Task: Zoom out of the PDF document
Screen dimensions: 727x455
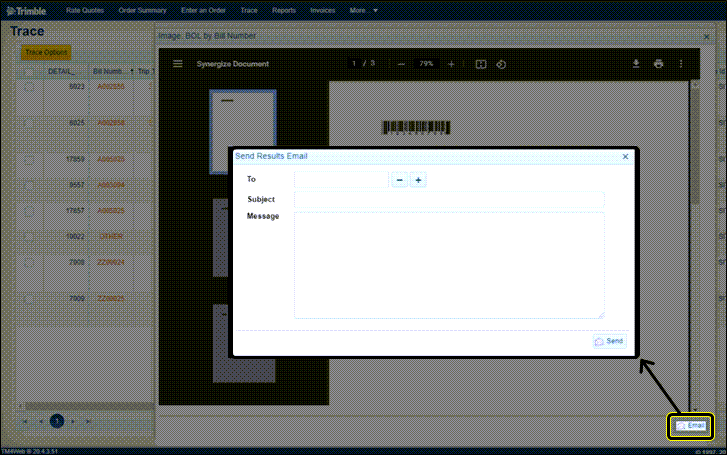Action: pos(402,64)
